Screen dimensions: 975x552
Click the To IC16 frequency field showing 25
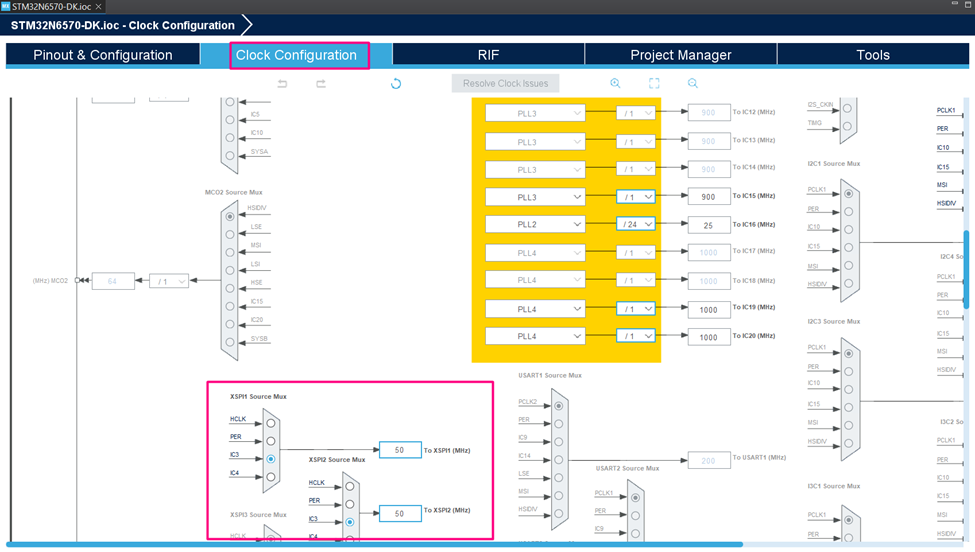click(709, 225)
